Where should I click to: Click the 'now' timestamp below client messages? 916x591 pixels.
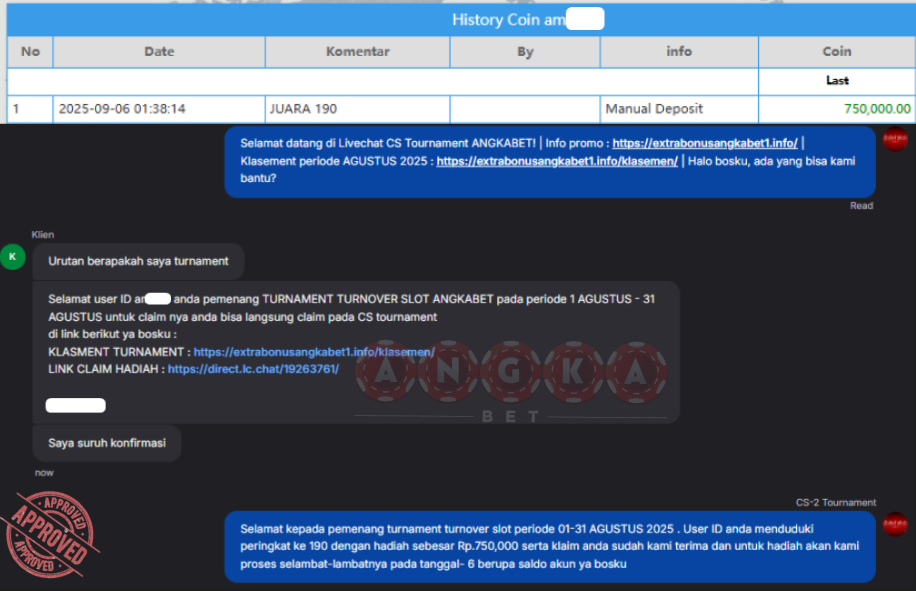tap(44, 472)
